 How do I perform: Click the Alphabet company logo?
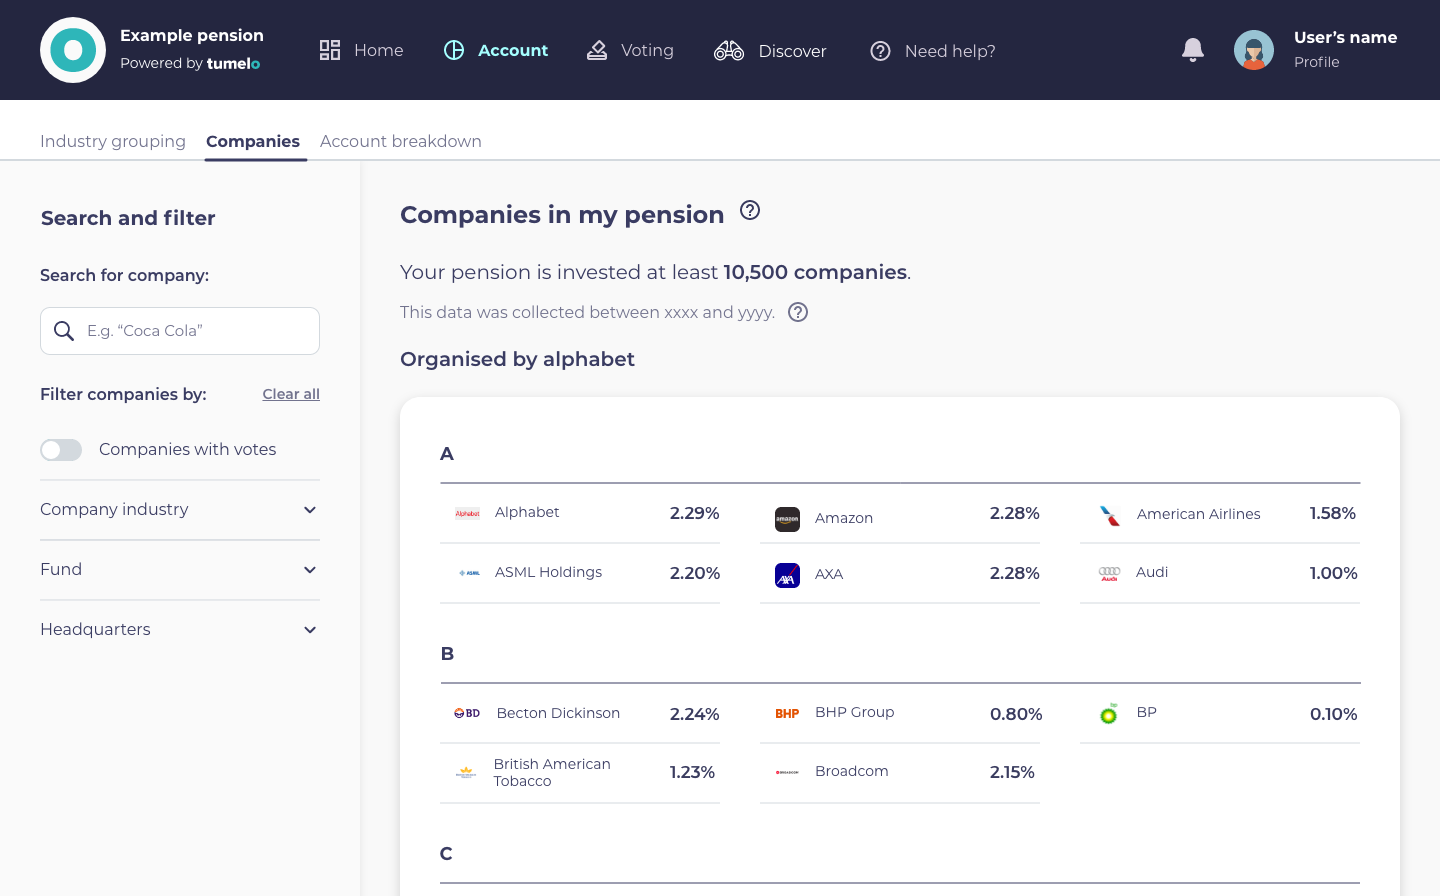click(468, 513)
